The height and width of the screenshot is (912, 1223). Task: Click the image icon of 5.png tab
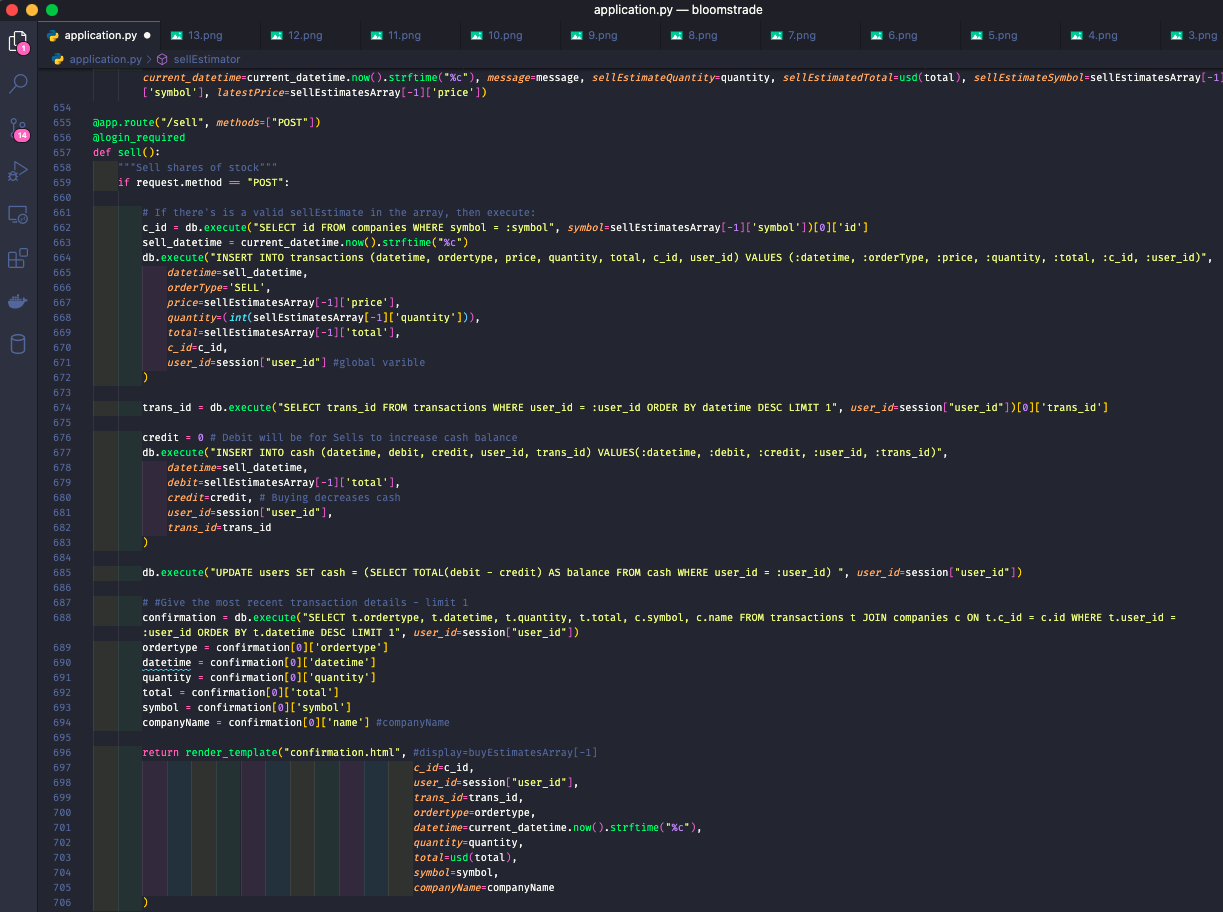(x=977, y=35)
